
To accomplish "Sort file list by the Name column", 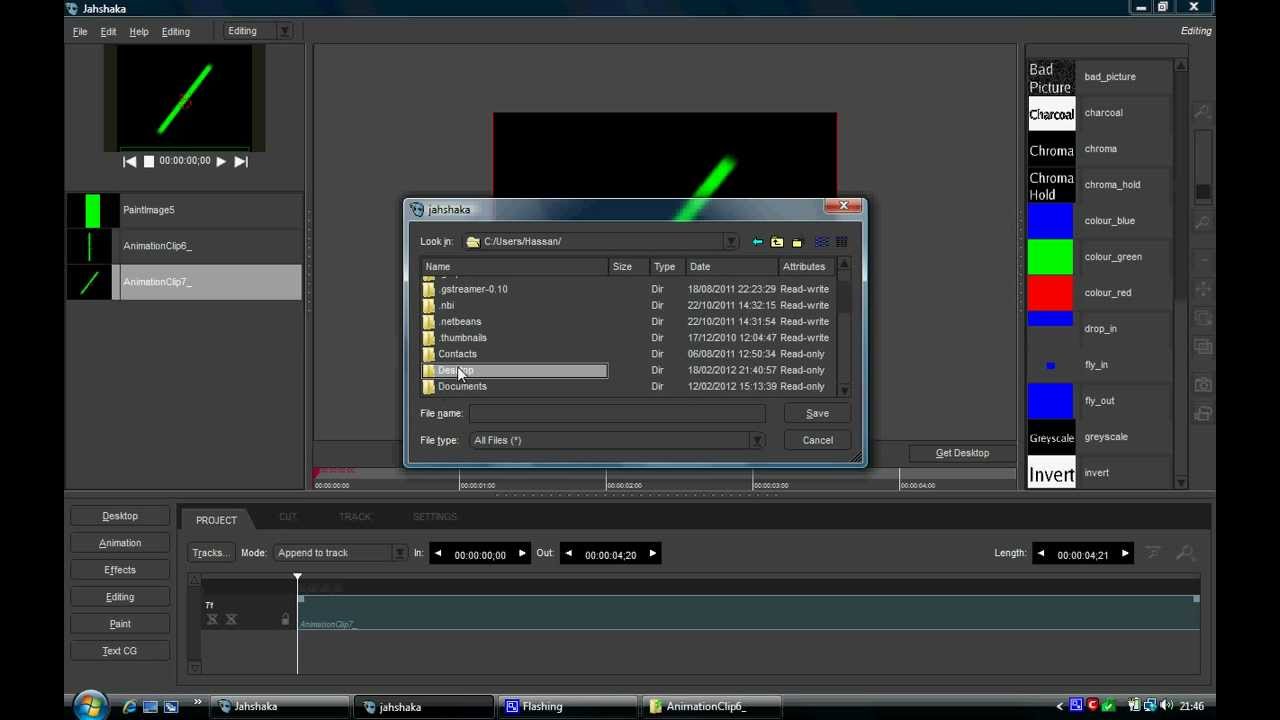I will 514,267.
